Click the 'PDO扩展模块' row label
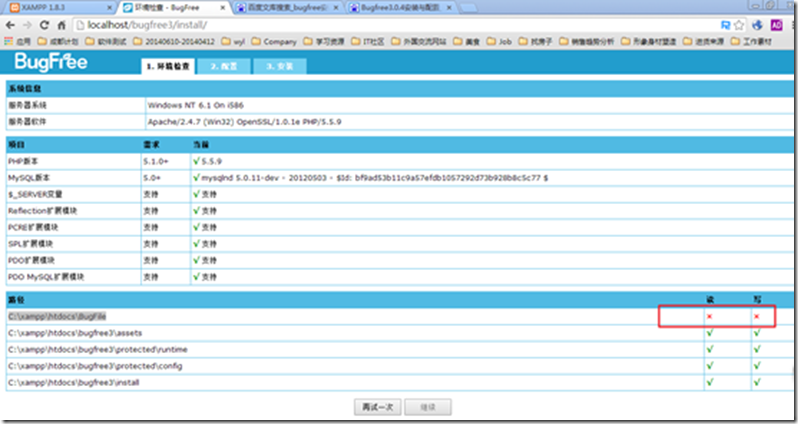The image size is (798, 424). point(31,260)
